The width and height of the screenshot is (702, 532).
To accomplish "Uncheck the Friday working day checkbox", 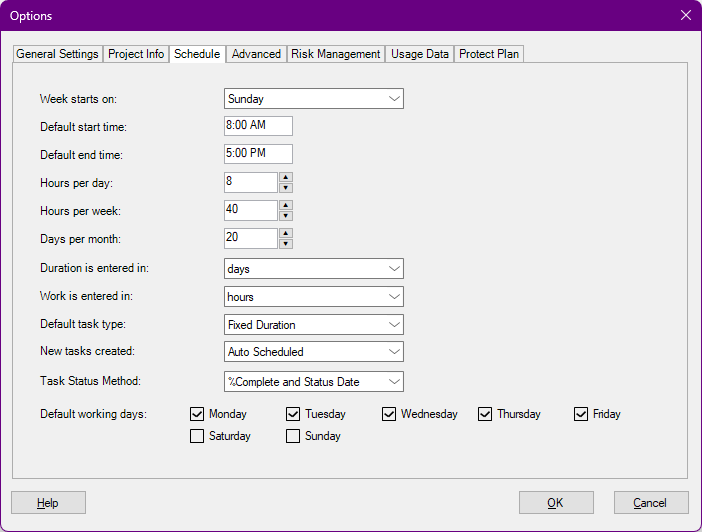I will pyautogui.click(x=581, y=414).
